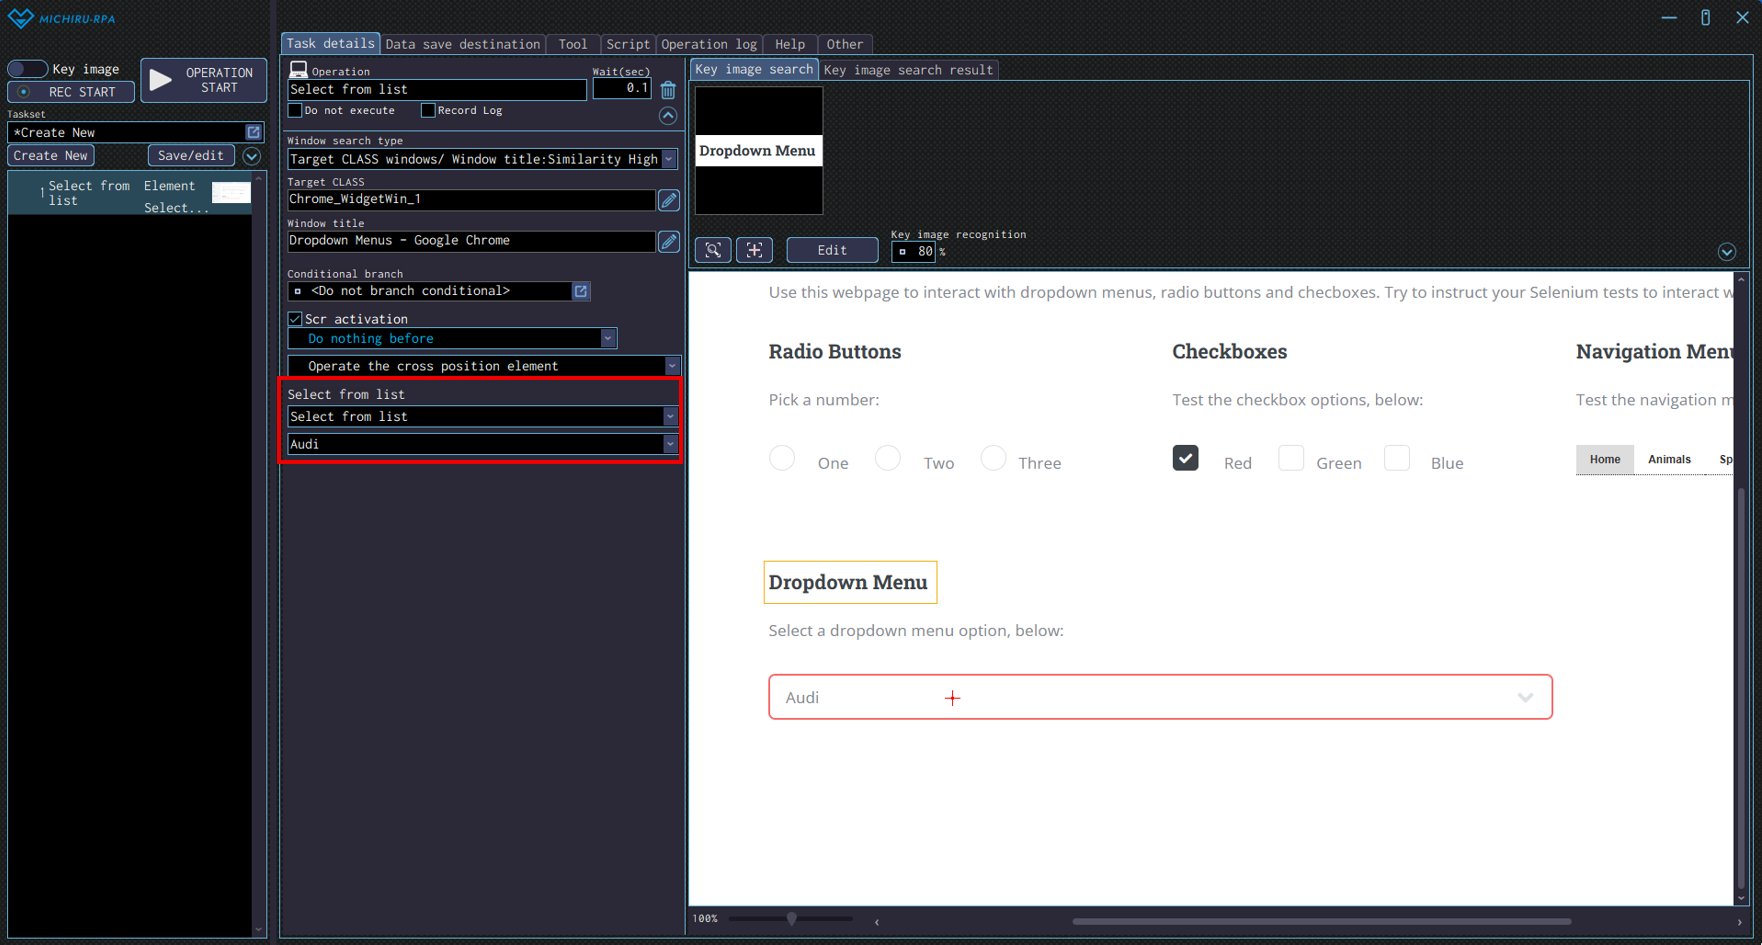The height and width of the screenshot is (945, 1762).
Task: Open the Window search type dropdown
Action: tap(669, 159)
